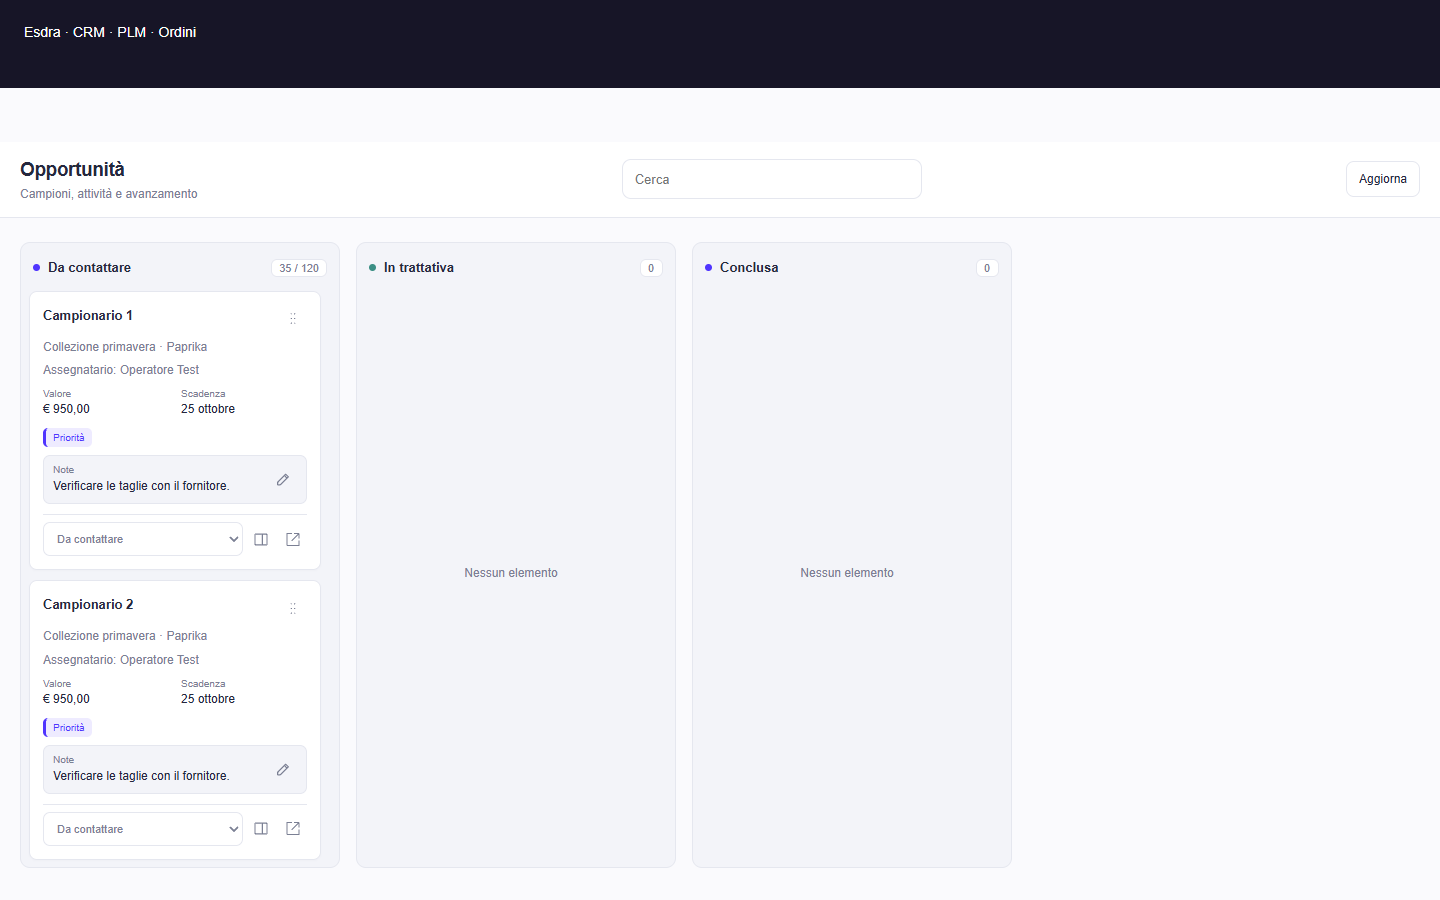Click the Priorità tag on Campionario 2
1440x900 pixels.
[x=68, y=727]
